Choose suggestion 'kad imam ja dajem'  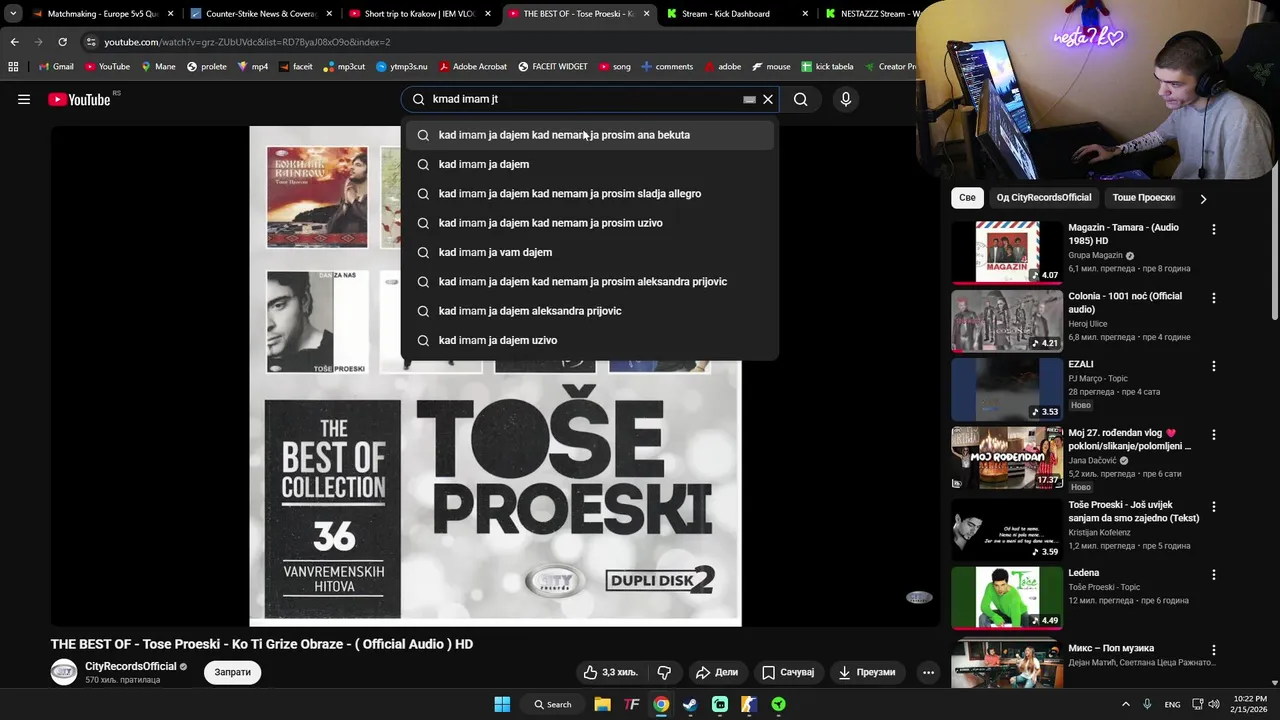coord(588,164)
